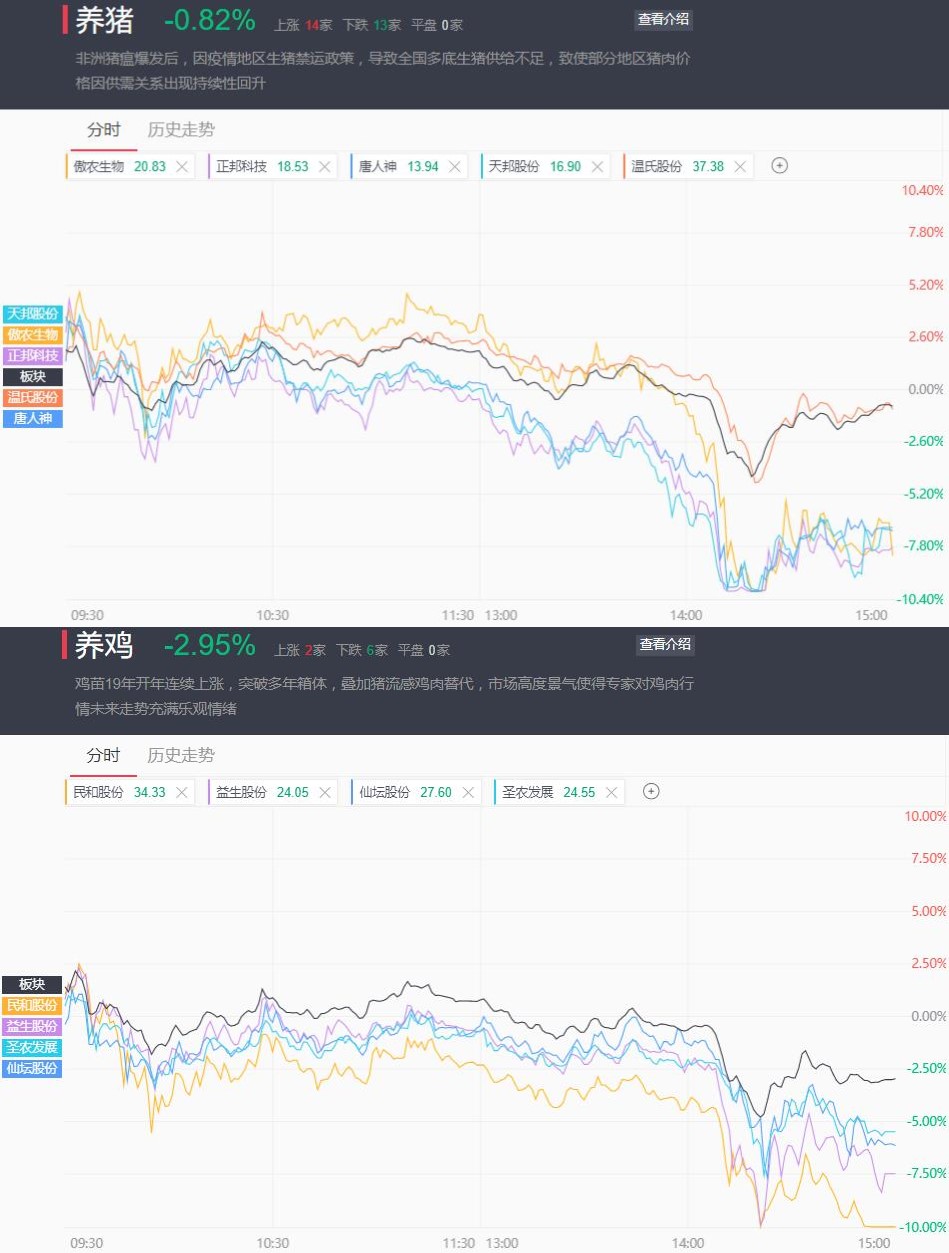
Task: Switch to 历史走势 tab in 养猪 section
Action: [181, 130]
